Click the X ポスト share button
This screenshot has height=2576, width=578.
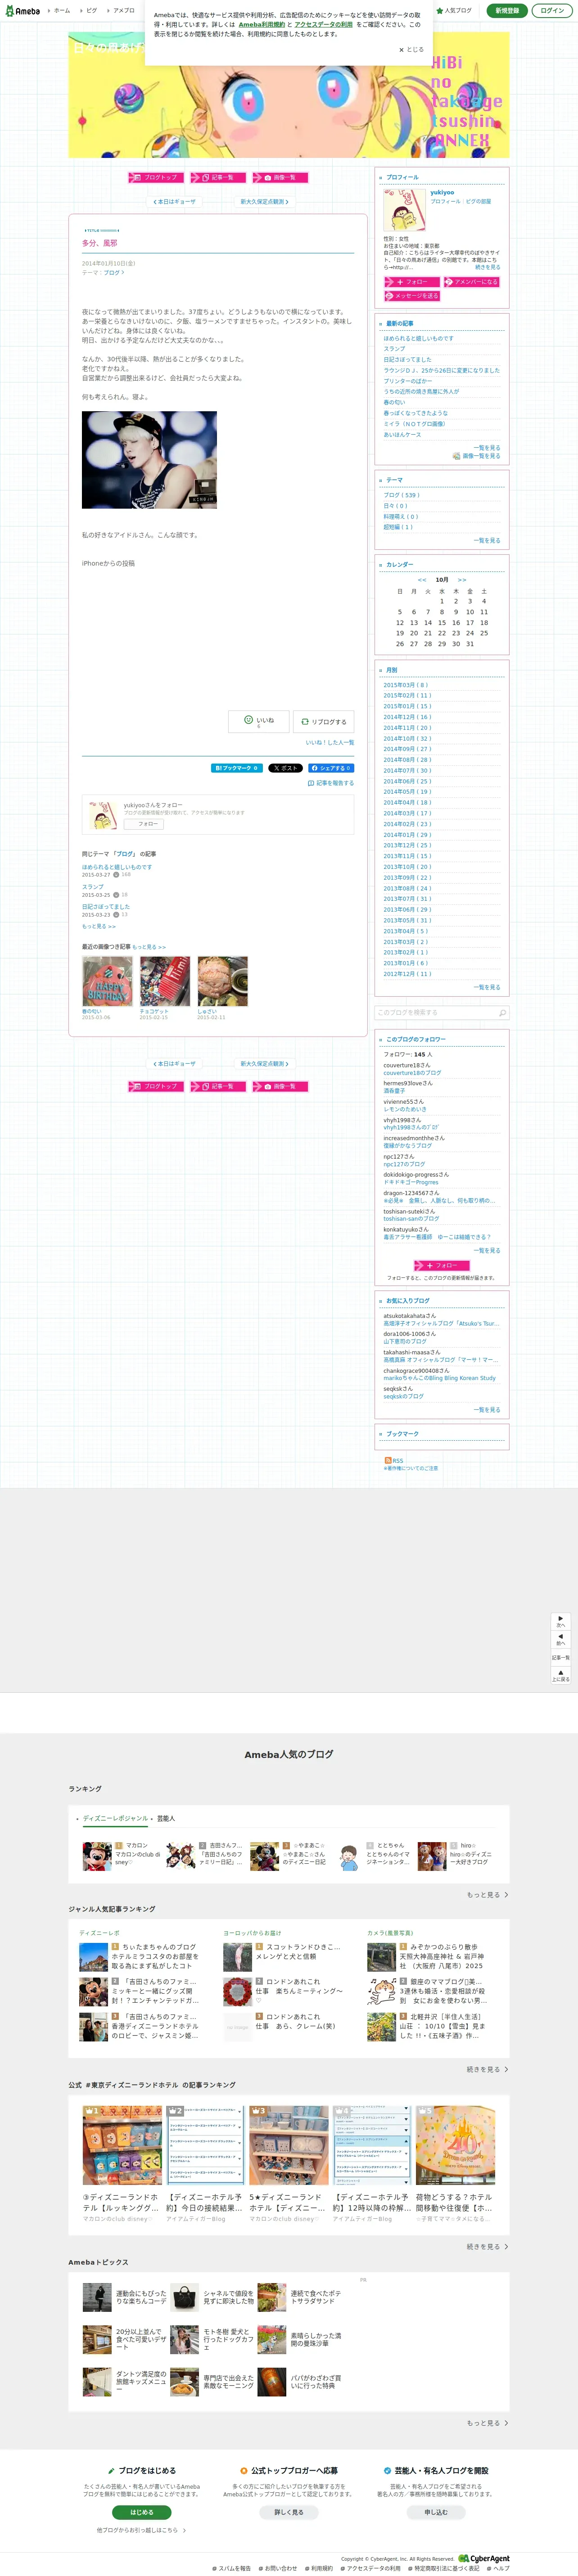click(285, 768)
